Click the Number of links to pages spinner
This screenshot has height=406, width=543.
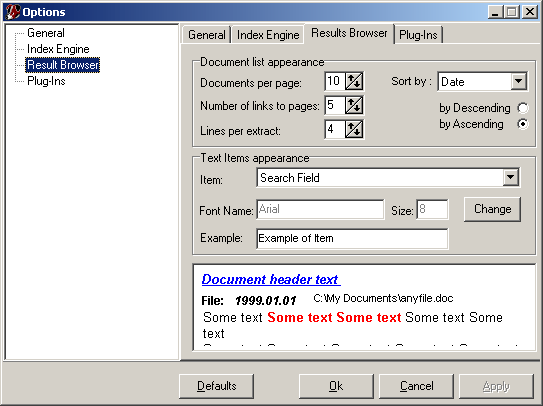pyautogui.click(x=354, y=105)
